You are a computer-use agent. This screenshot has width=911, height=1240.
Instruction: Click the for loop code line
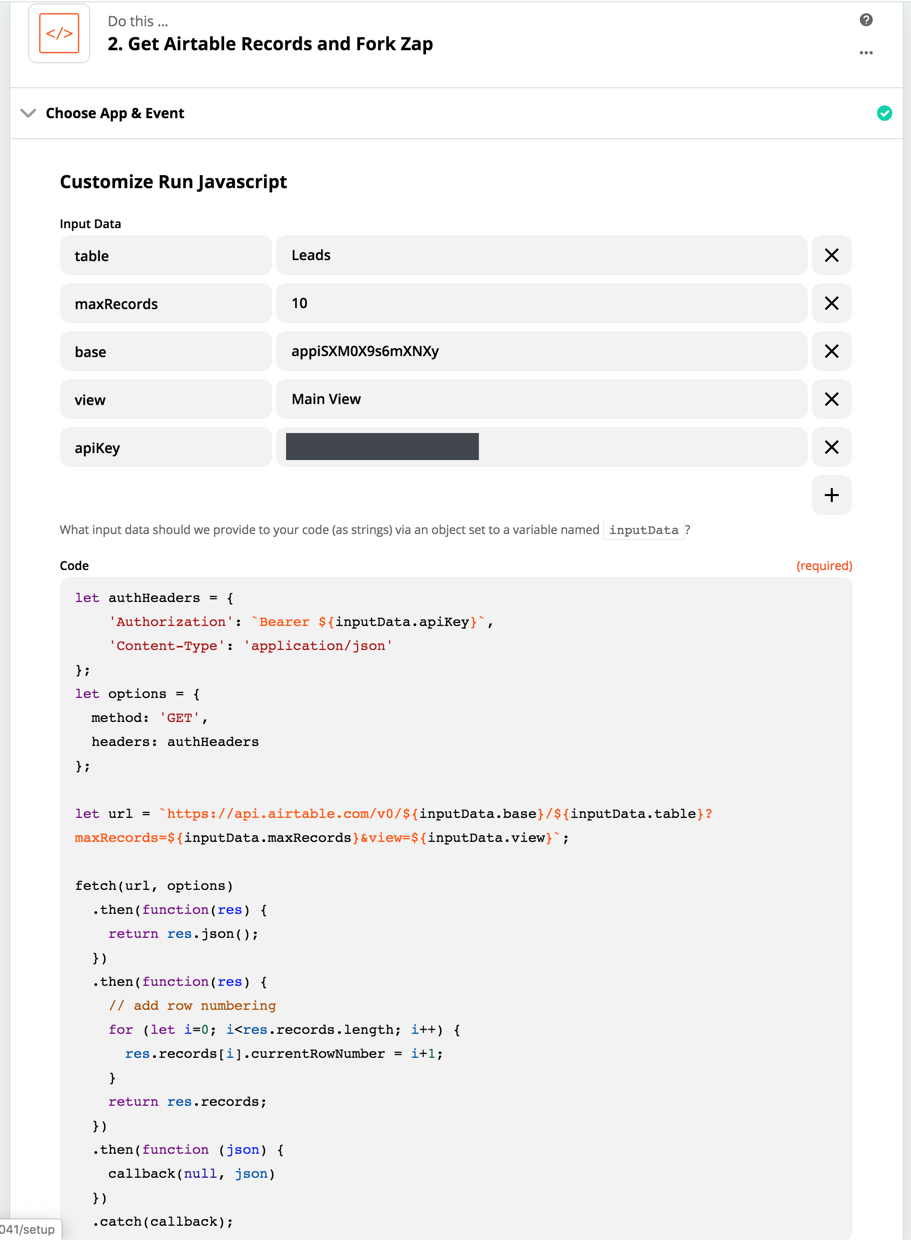point(284,1029)
